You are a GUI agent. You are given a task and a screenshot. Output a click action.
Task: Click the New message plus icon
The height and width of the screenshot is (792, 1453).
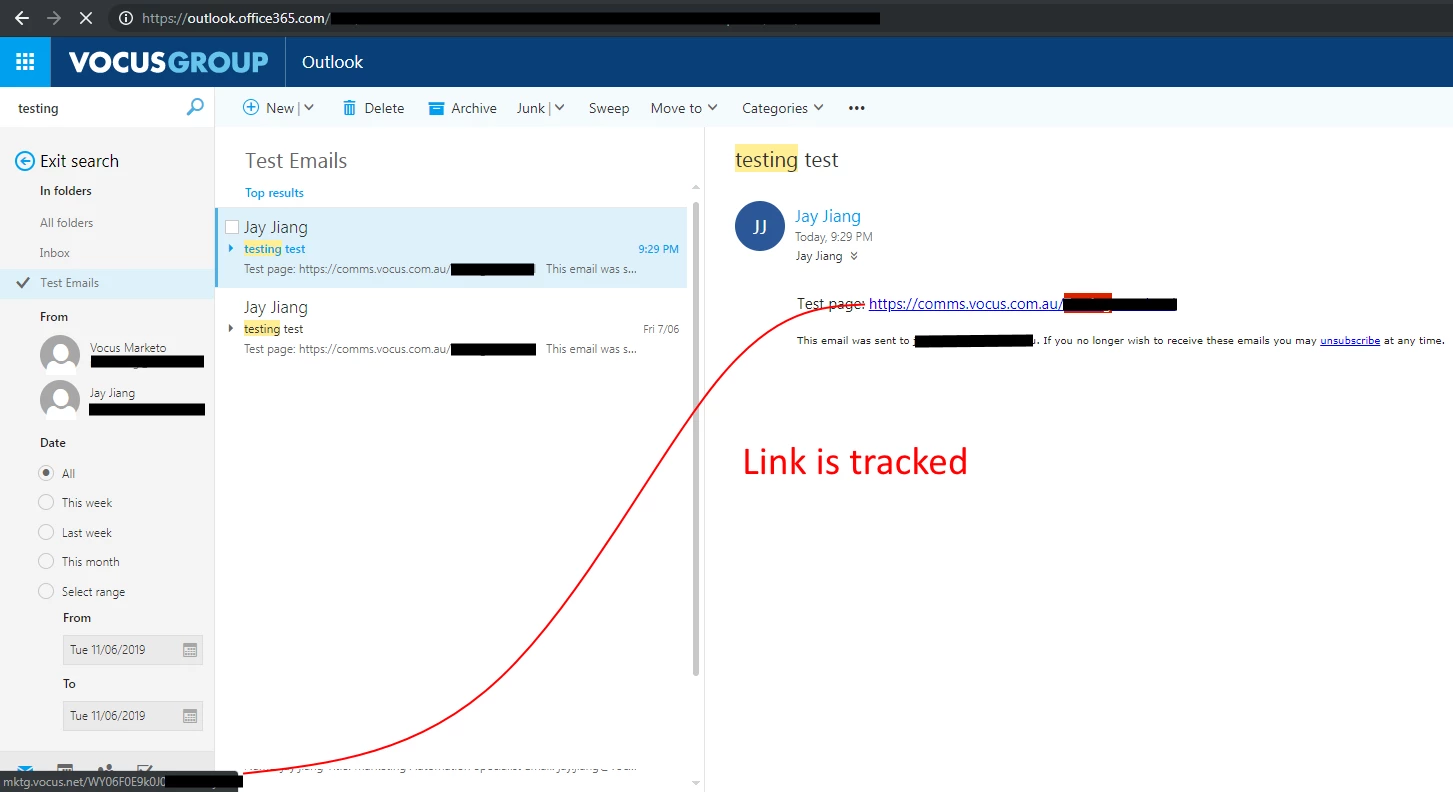(x=251, y=108)
